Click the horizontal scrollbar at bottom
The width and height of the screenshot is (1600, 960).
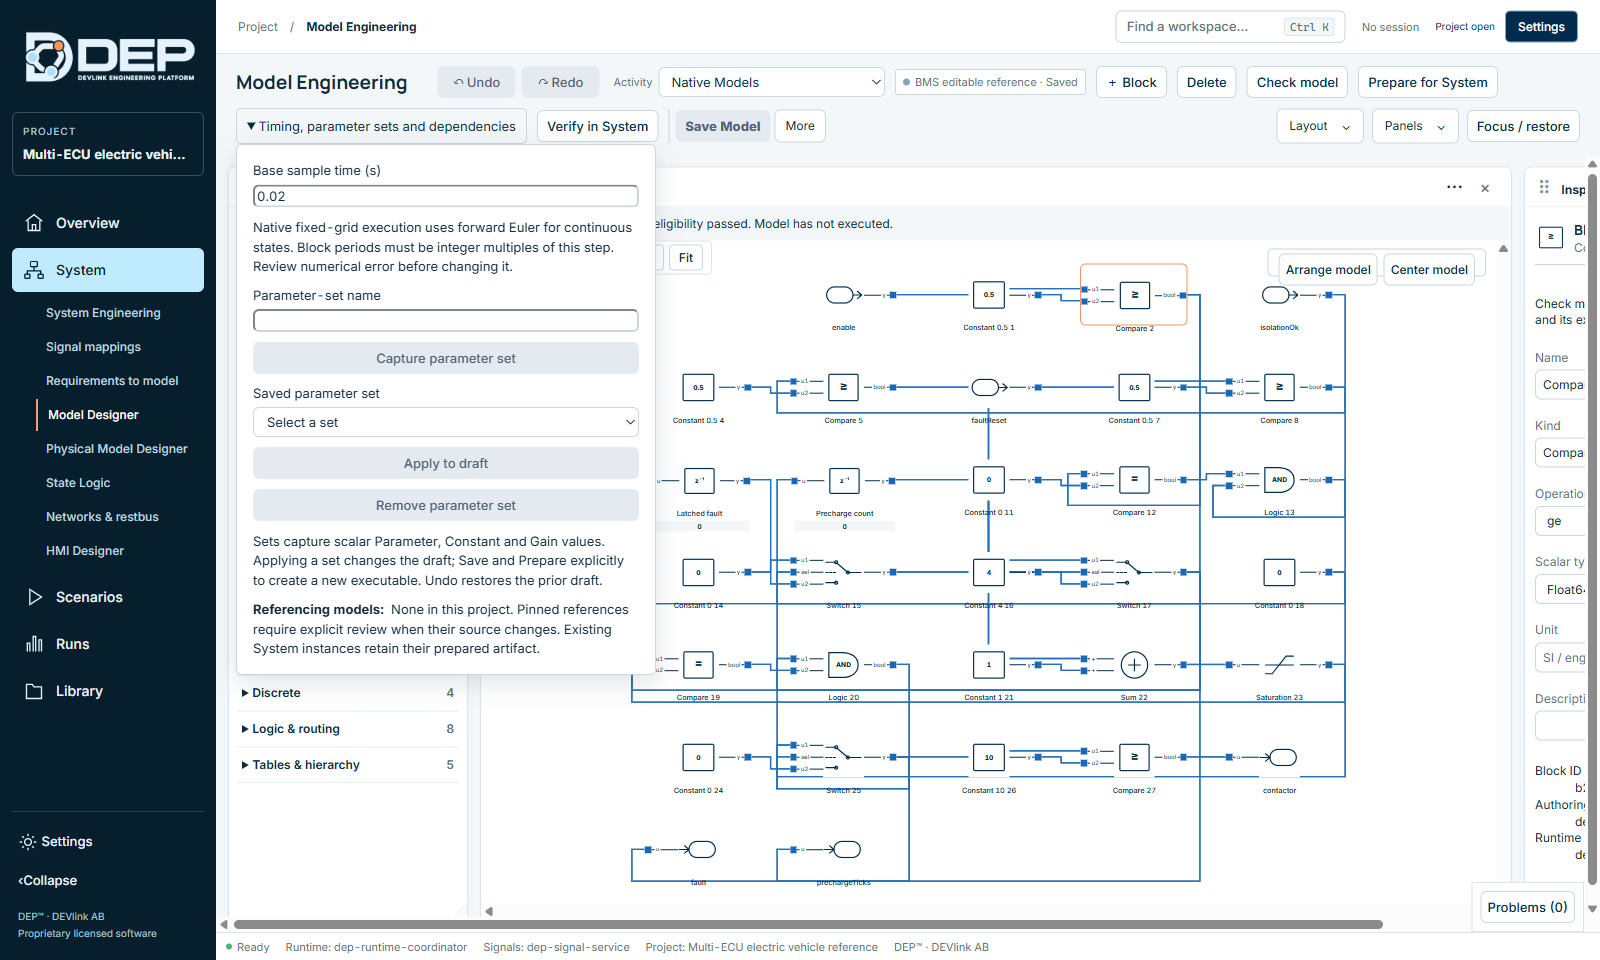tap(808, 925)
